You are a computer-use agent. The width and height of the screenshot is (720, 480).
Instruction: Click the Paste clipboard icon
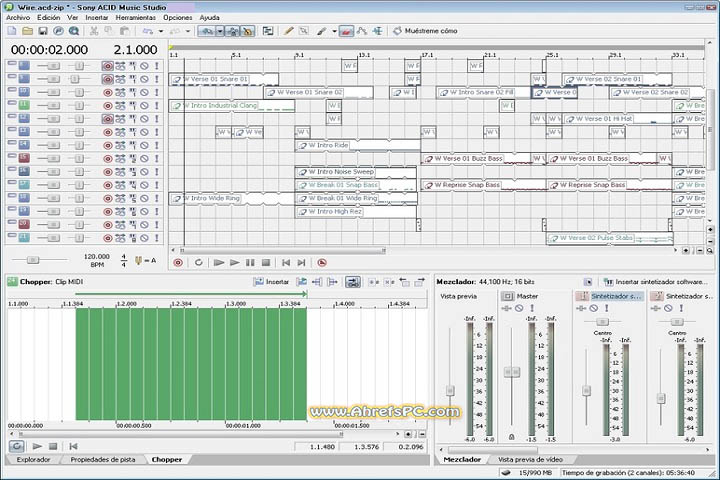pos(124,31)
